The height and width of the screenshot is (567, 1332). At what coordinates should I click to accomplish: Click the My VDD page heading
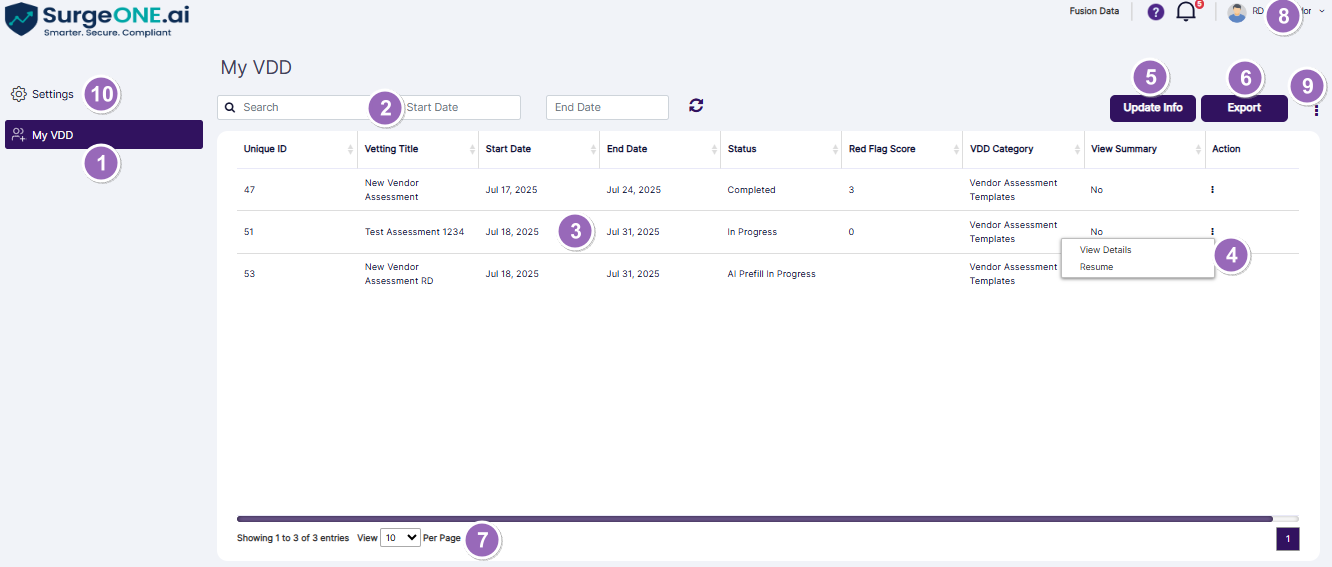[x=256, y=68]
